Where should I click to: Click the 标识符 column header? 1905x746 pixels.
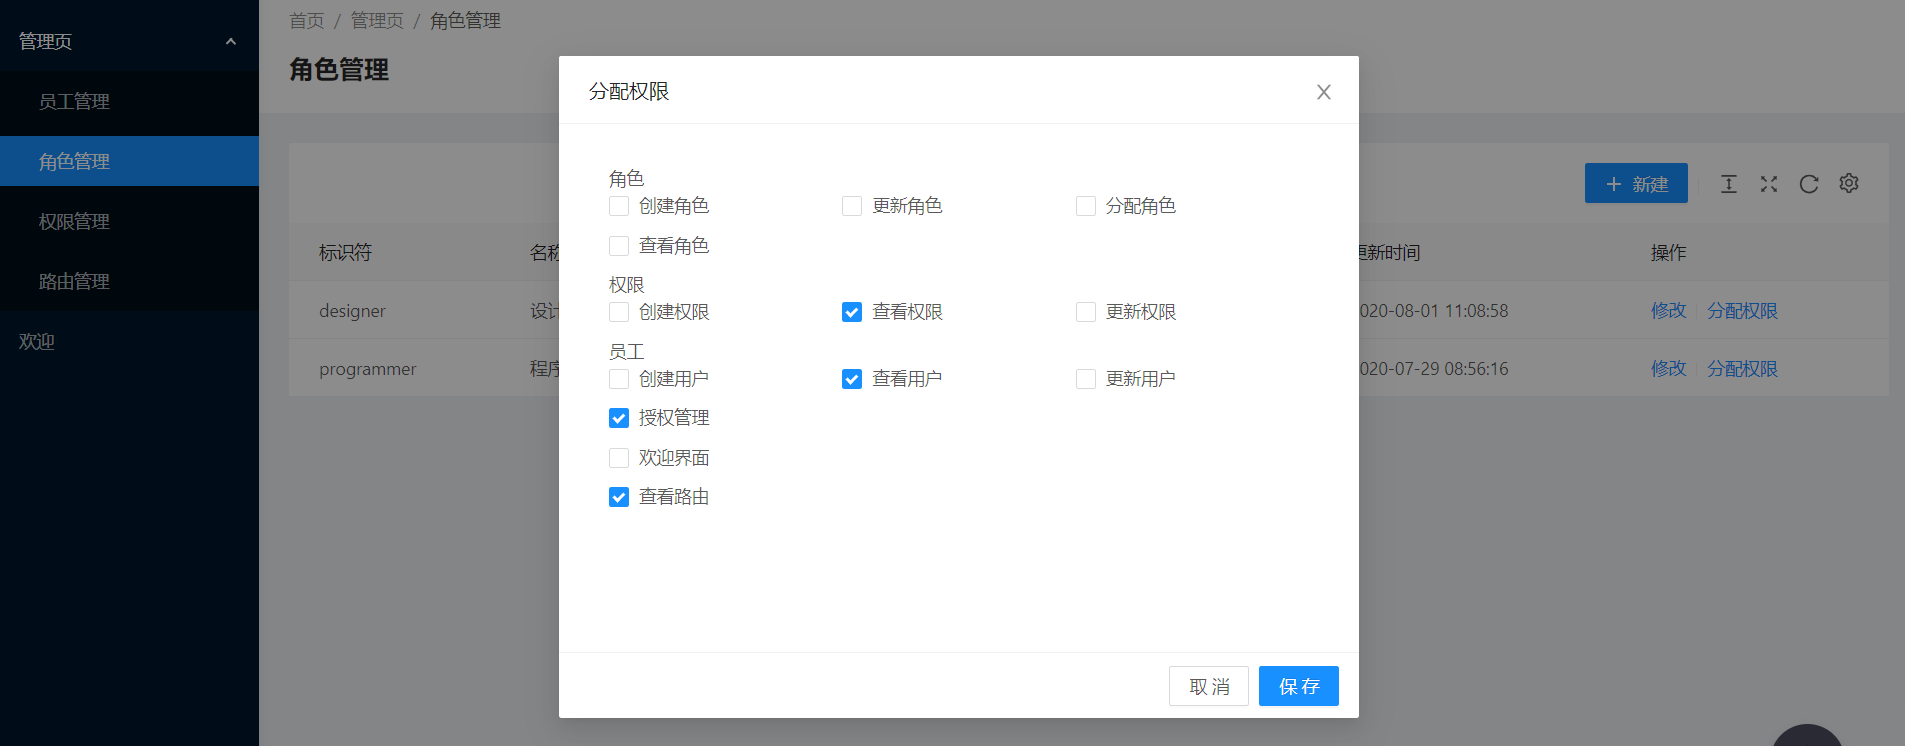(345, 253)
